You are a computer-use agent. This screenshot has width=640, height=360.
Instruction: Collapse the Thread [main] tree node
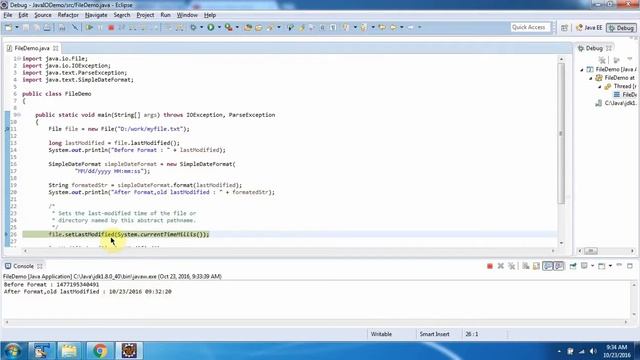600,87
